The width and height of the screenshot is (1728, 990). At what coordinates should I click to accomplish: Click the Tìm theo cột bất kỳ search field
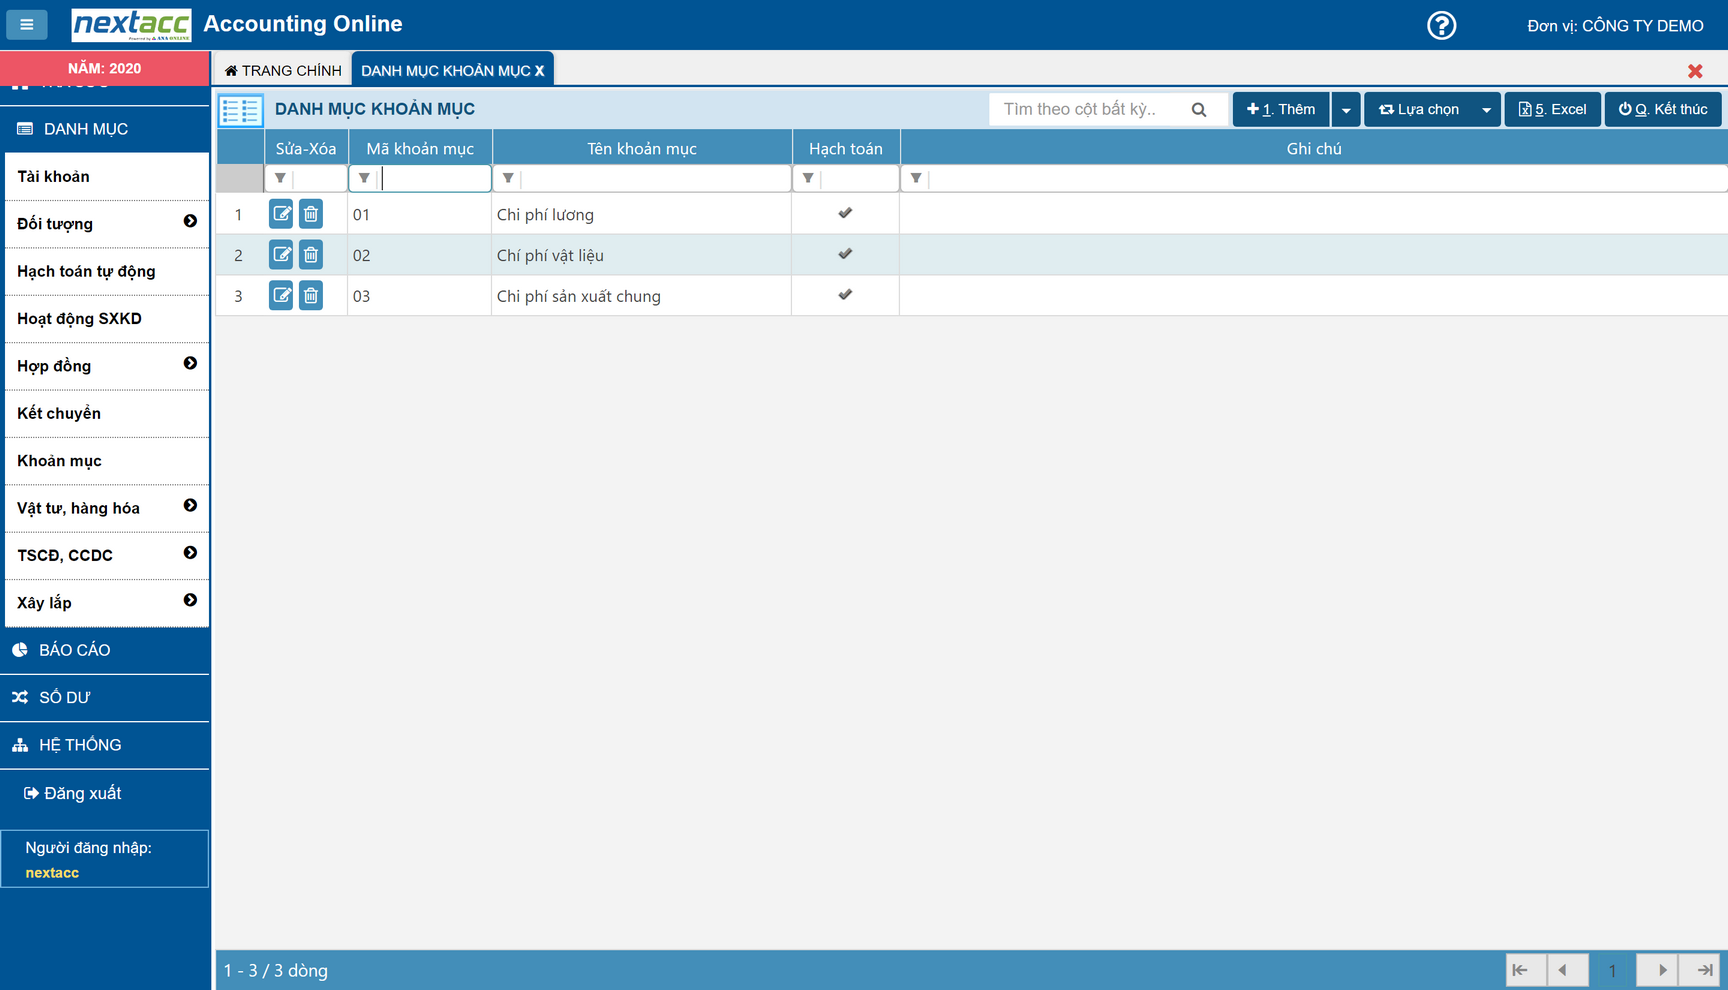coord(1090,110)
